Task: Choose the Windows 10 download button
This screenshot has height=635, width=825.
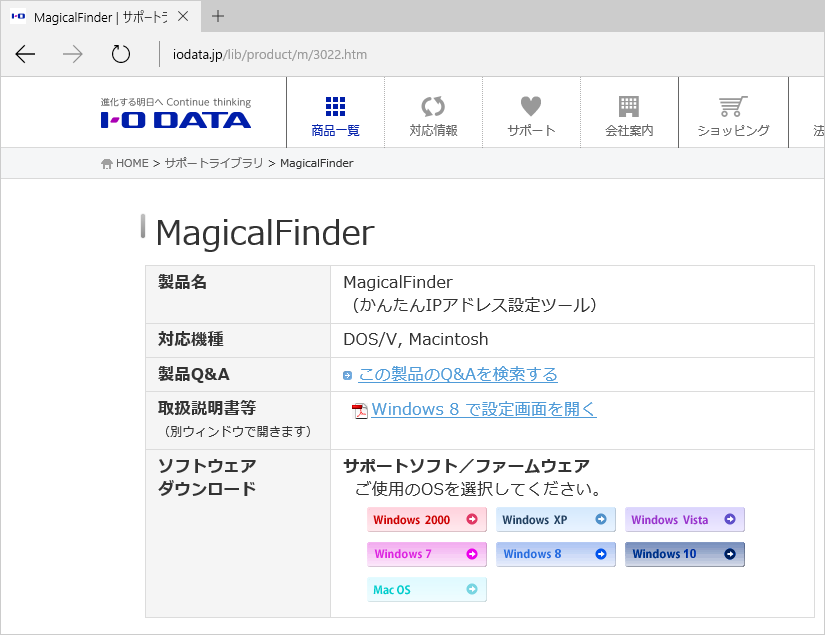Action: coord(685,555)
